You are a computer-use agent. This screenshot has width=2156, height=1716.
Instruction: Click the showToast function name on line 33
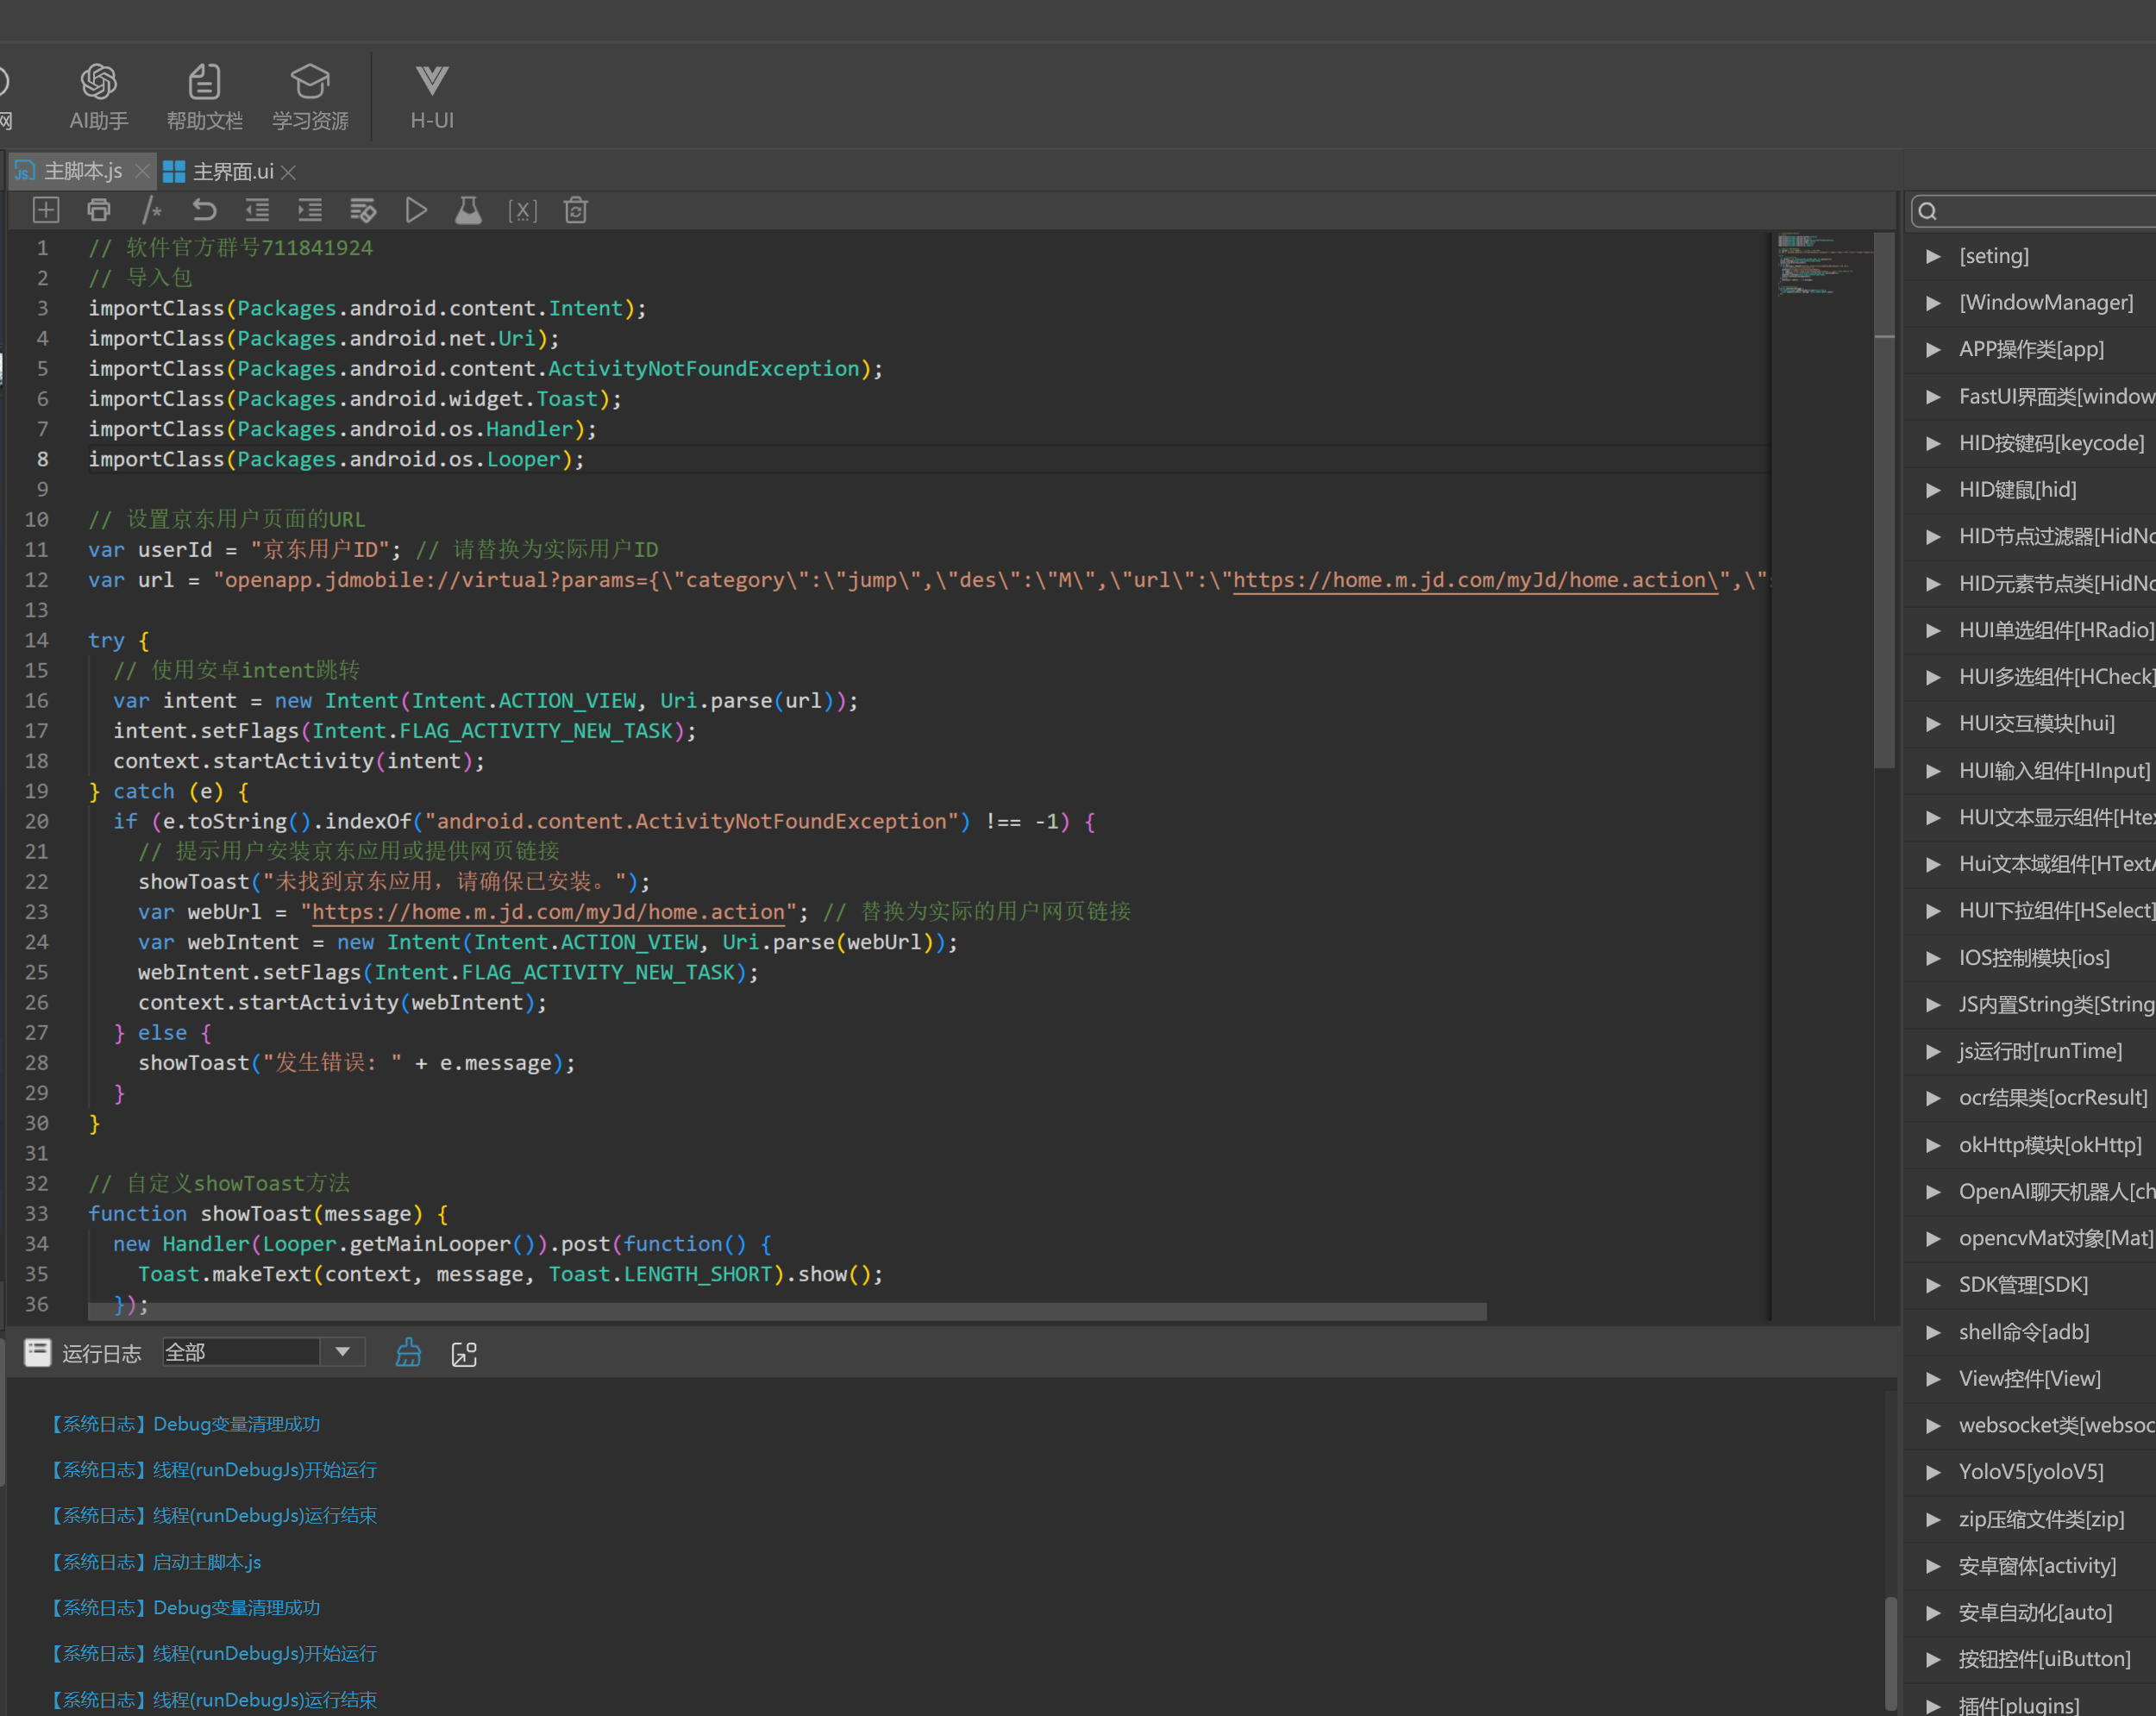point(256,1214)
